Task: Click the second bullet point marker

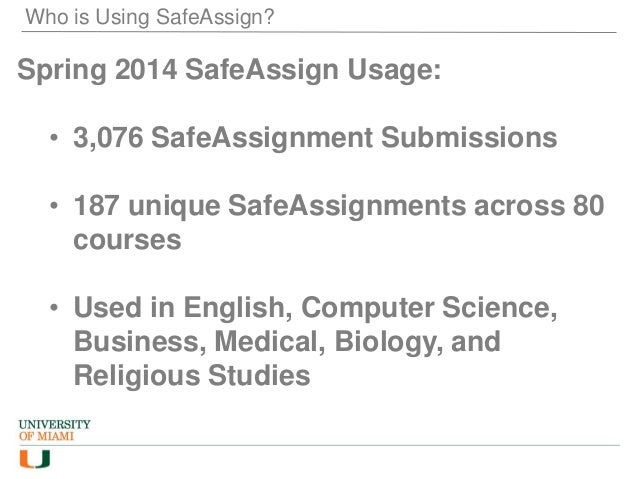Action: point(54,206)
